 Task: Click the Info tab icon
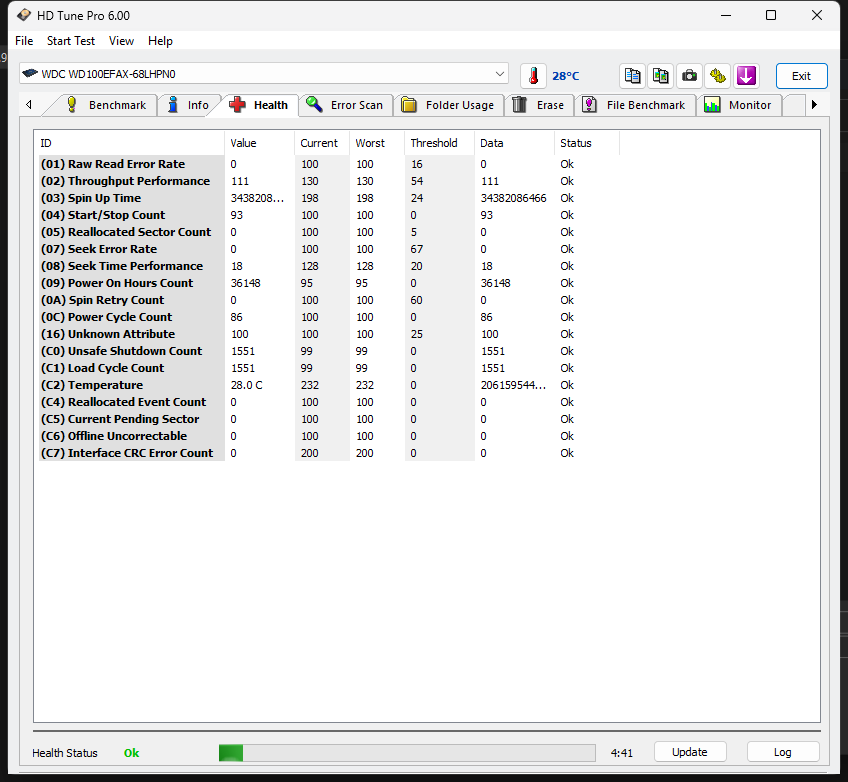coord(173,104)
